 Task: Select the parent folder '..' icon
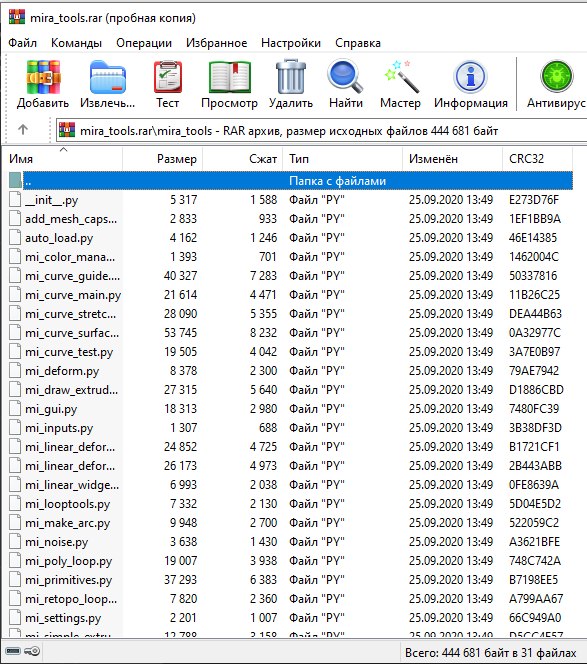click(15, 180)
